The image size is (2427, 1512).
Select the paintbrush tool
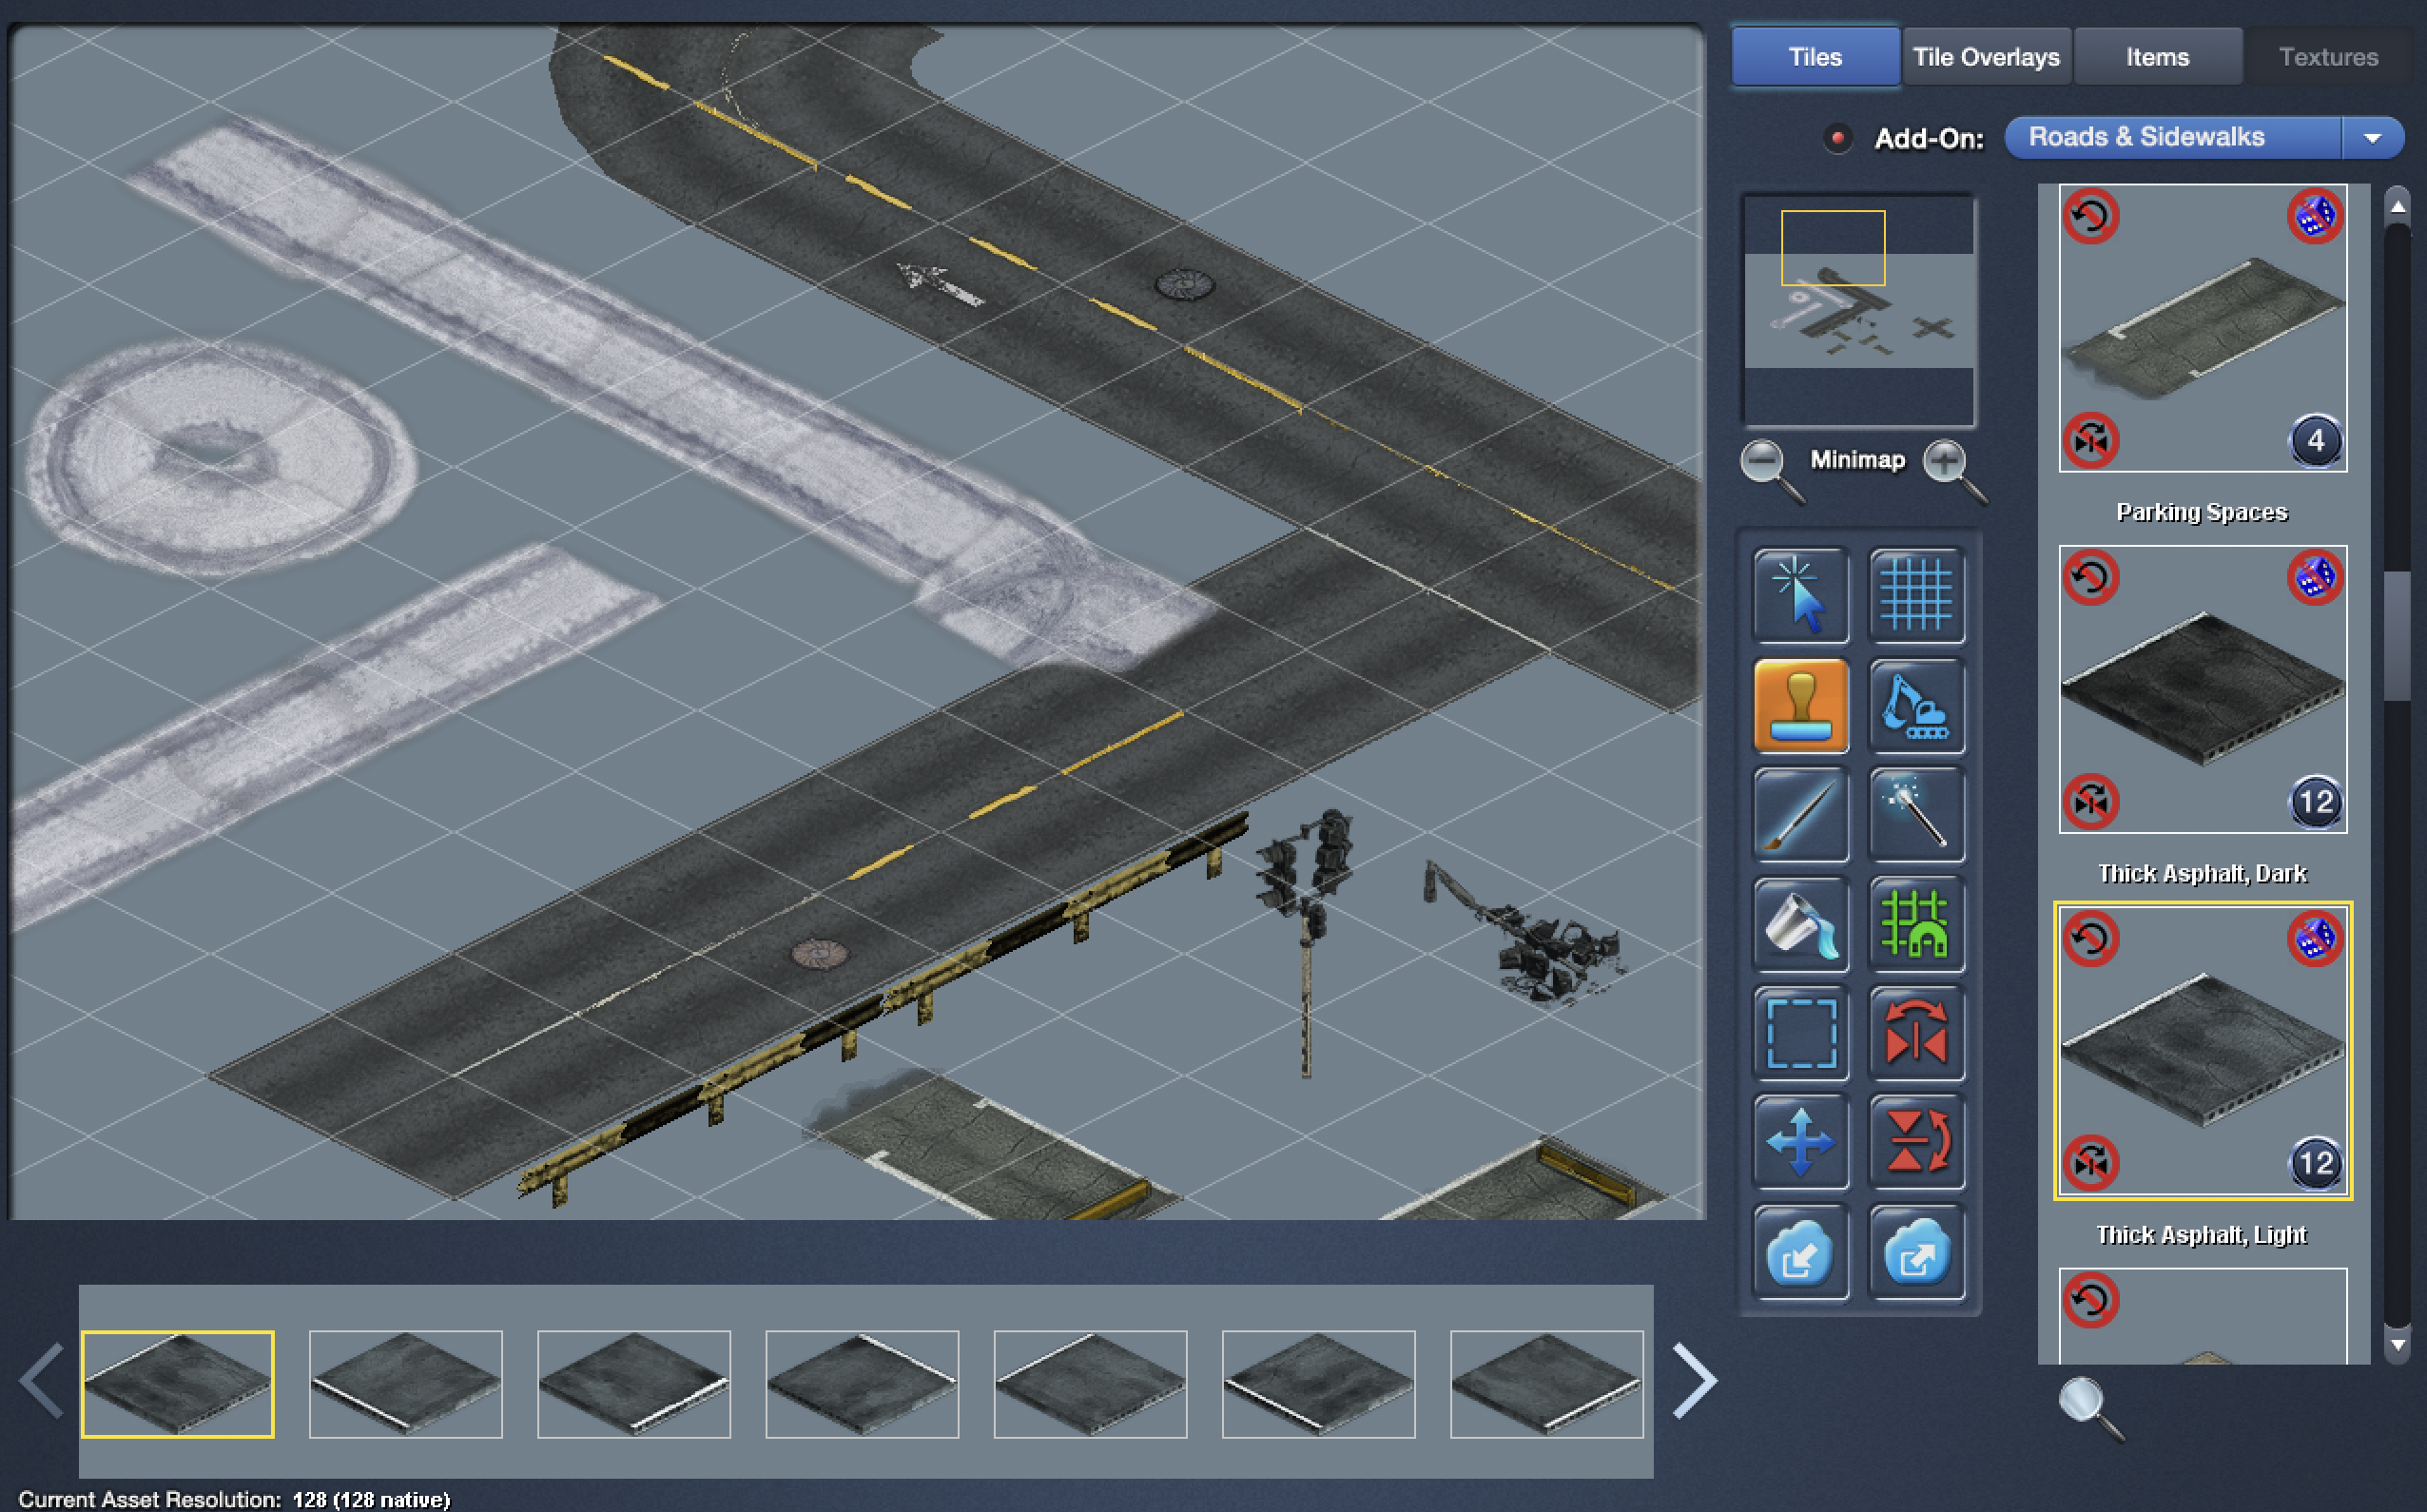[x=1800, y=815]
